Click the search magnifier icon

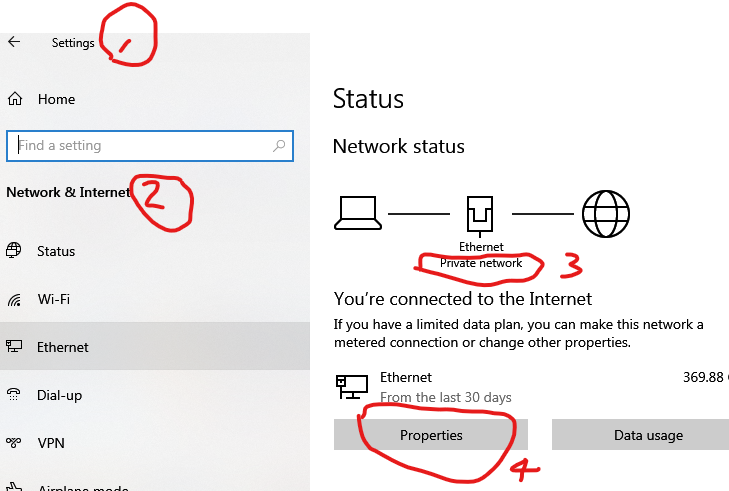(279, 146)
